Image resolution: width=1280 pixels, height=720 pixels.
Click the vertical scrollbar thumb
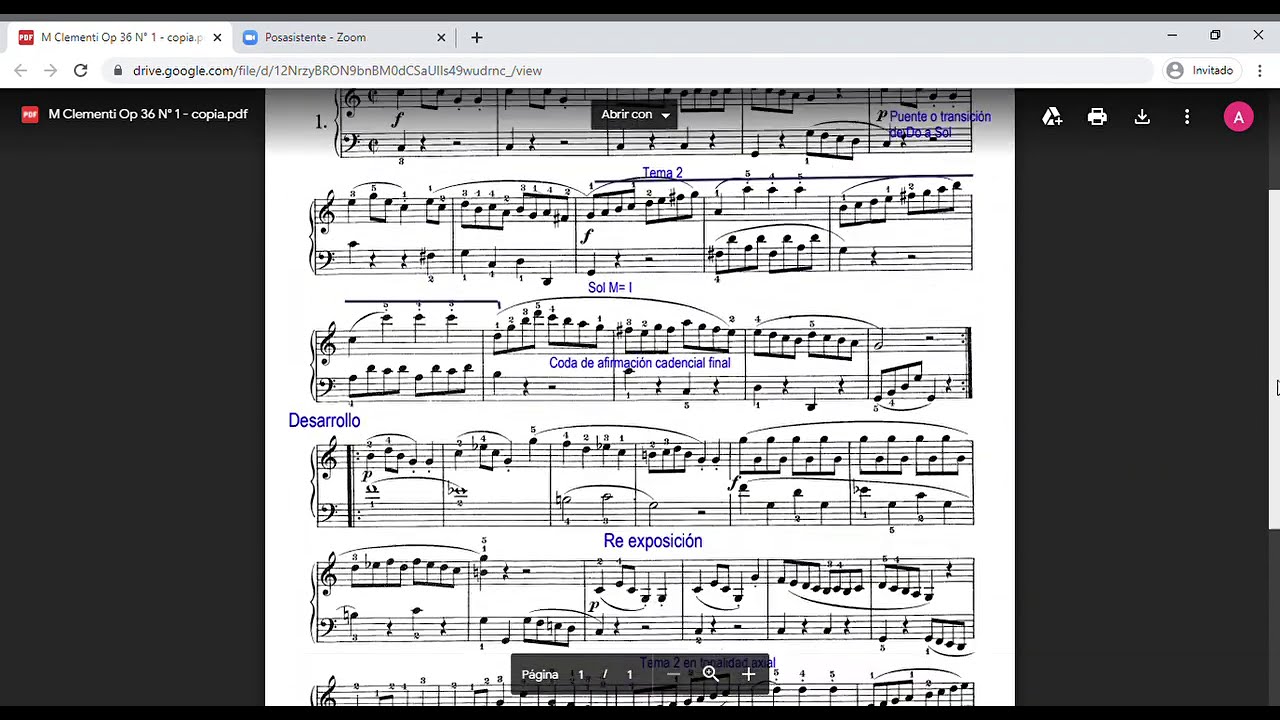coord(1274,358)
